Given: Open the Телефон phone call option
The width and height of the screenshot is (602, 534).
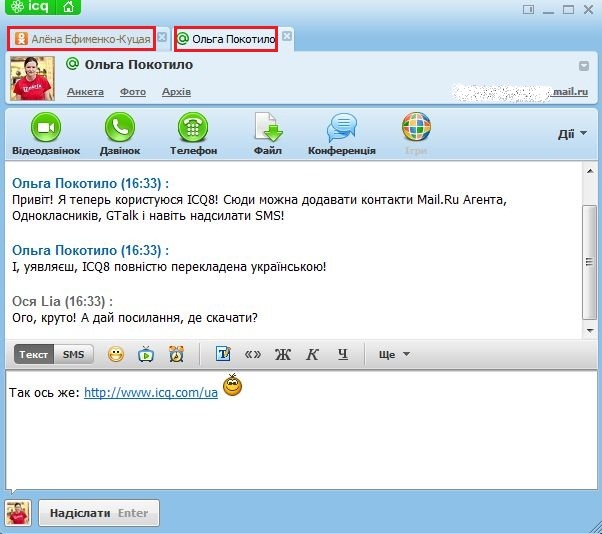Looking at the screenshot, I should [193, 128].
